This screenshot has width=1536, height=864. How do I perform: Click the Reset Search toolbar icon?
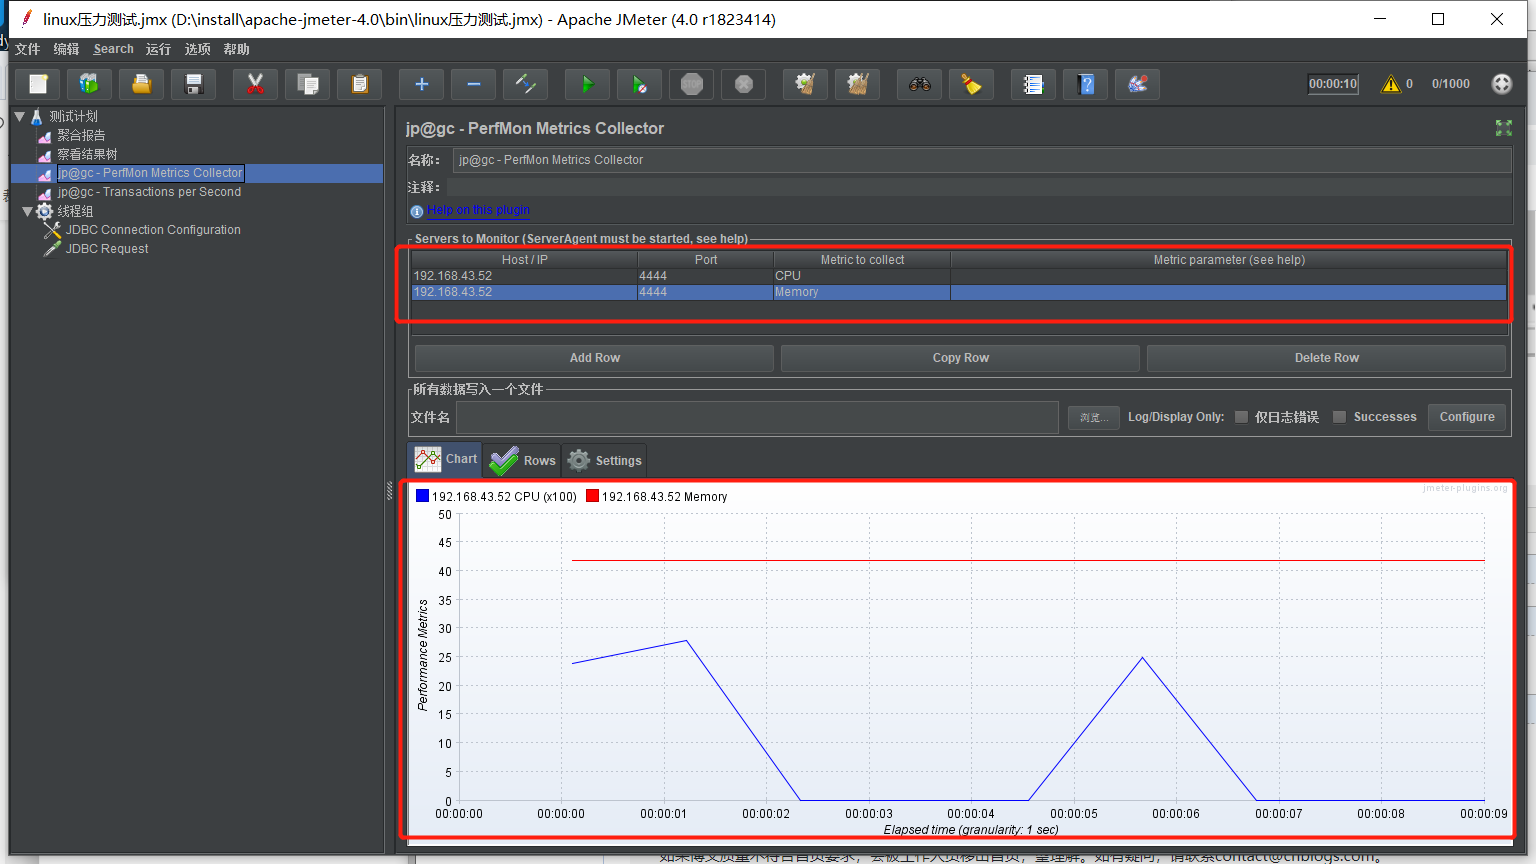[972, 85]
